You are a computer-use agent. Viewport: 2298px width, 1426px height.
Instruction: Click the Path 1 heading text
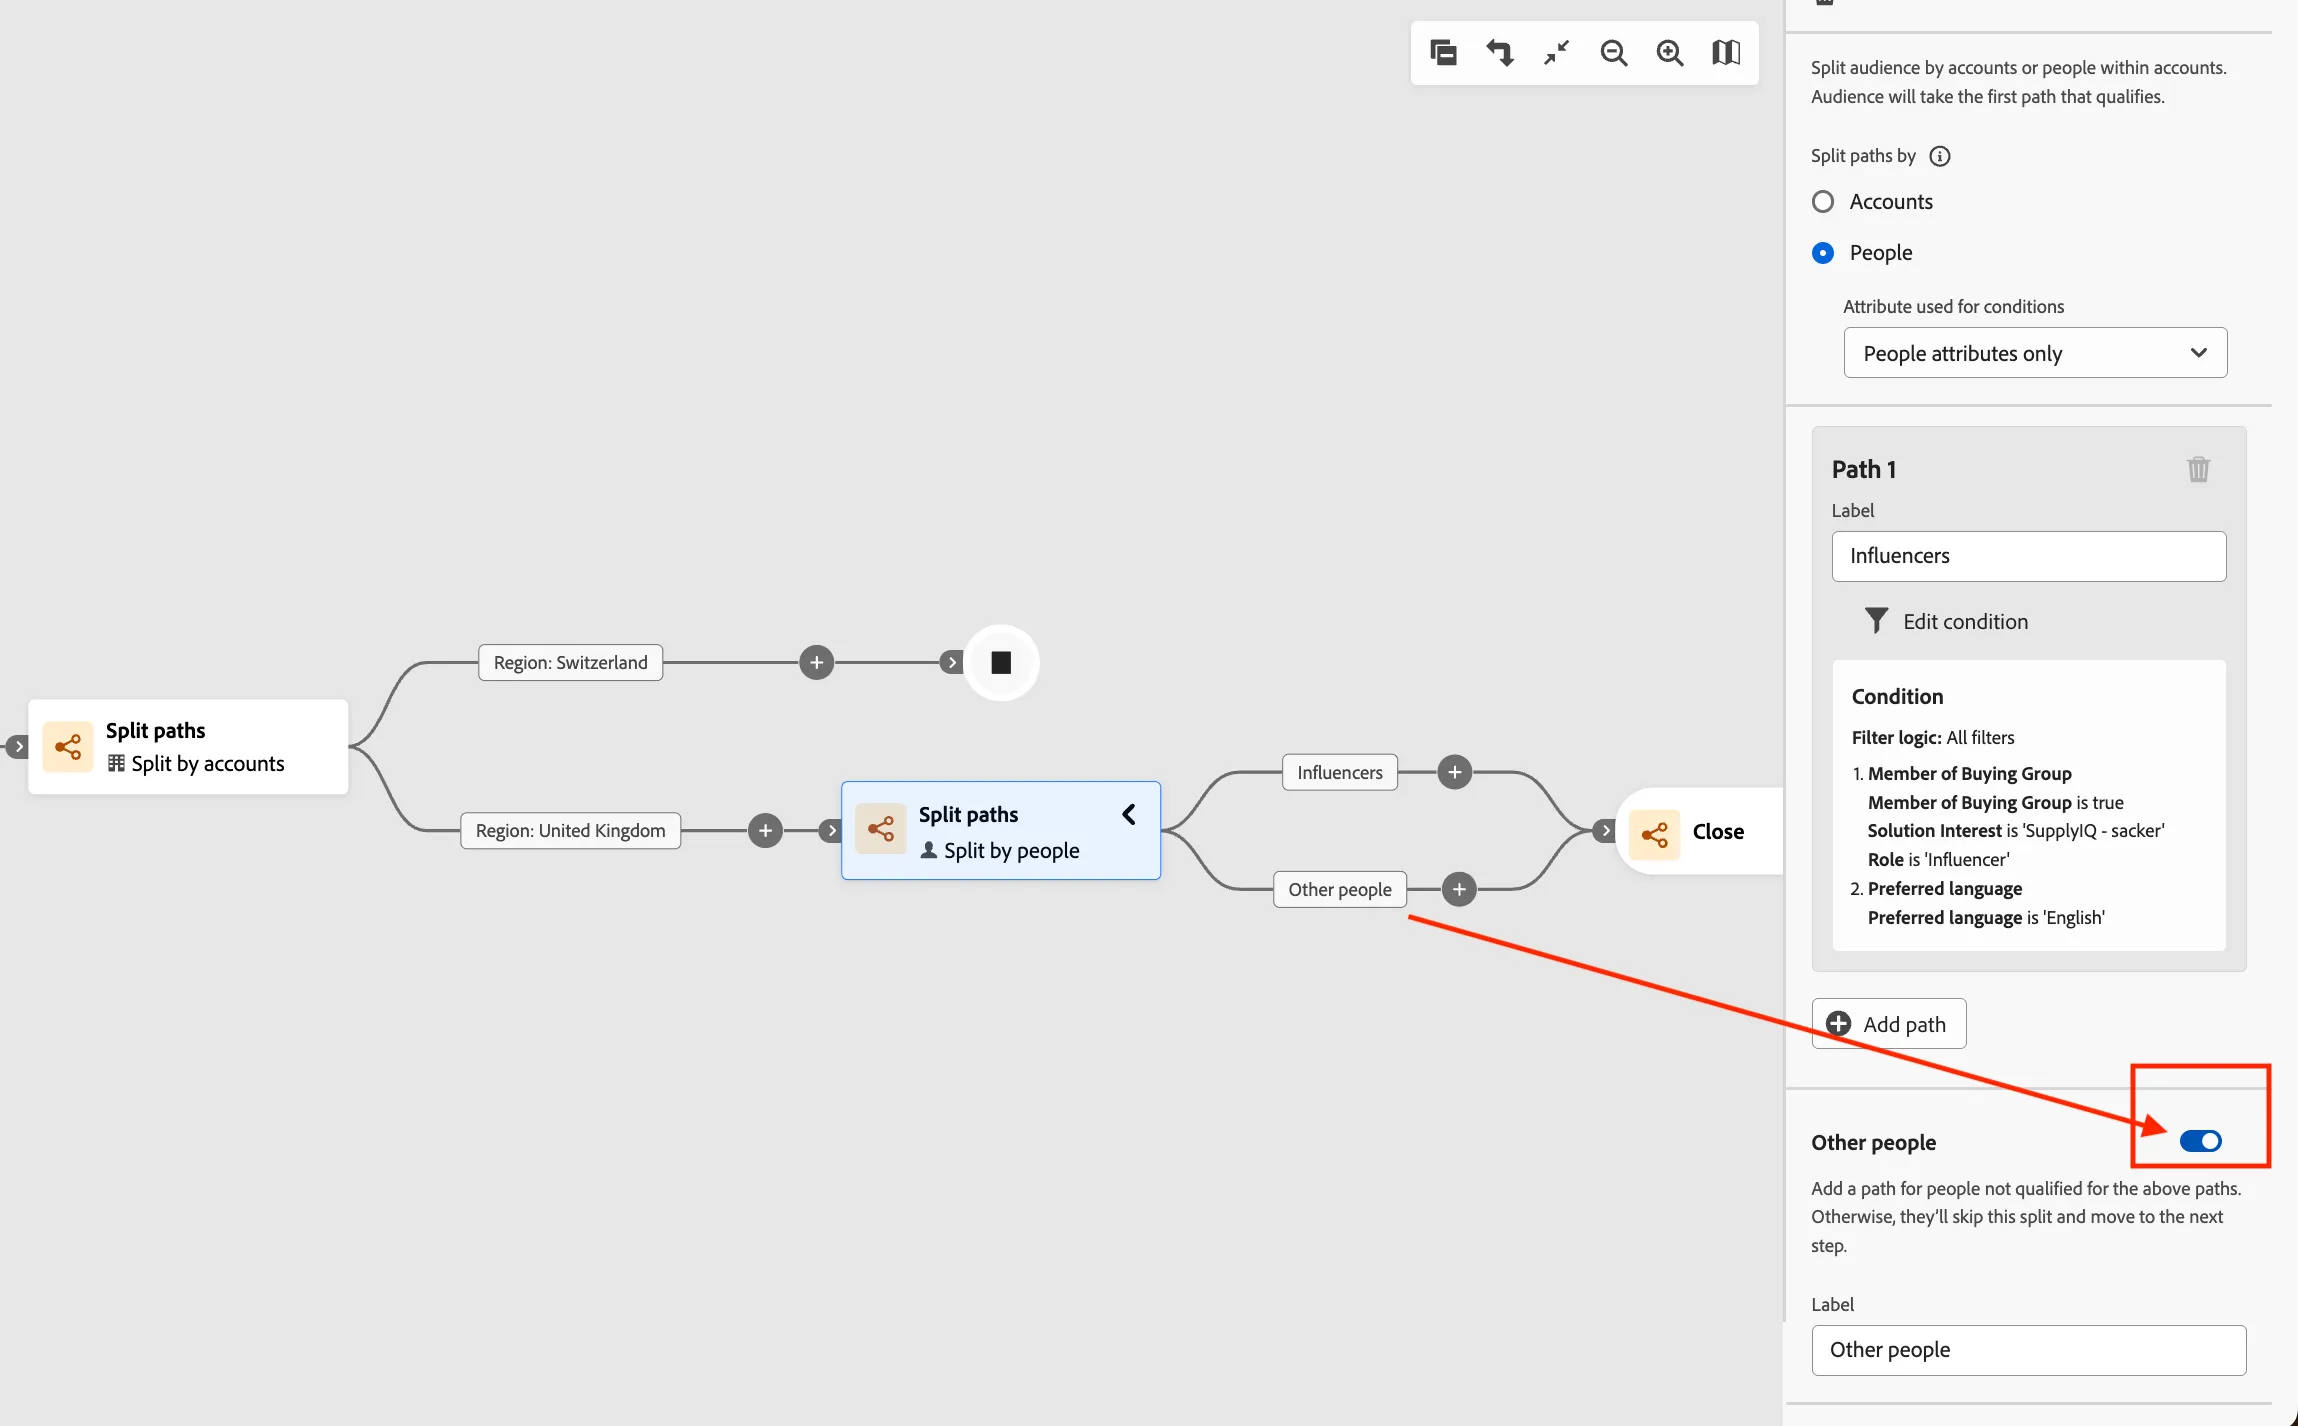point(1863,469)
